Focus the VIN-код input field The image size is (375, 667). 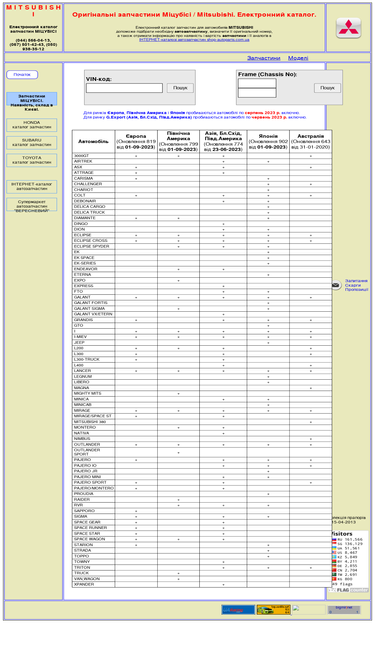(124, 88)
